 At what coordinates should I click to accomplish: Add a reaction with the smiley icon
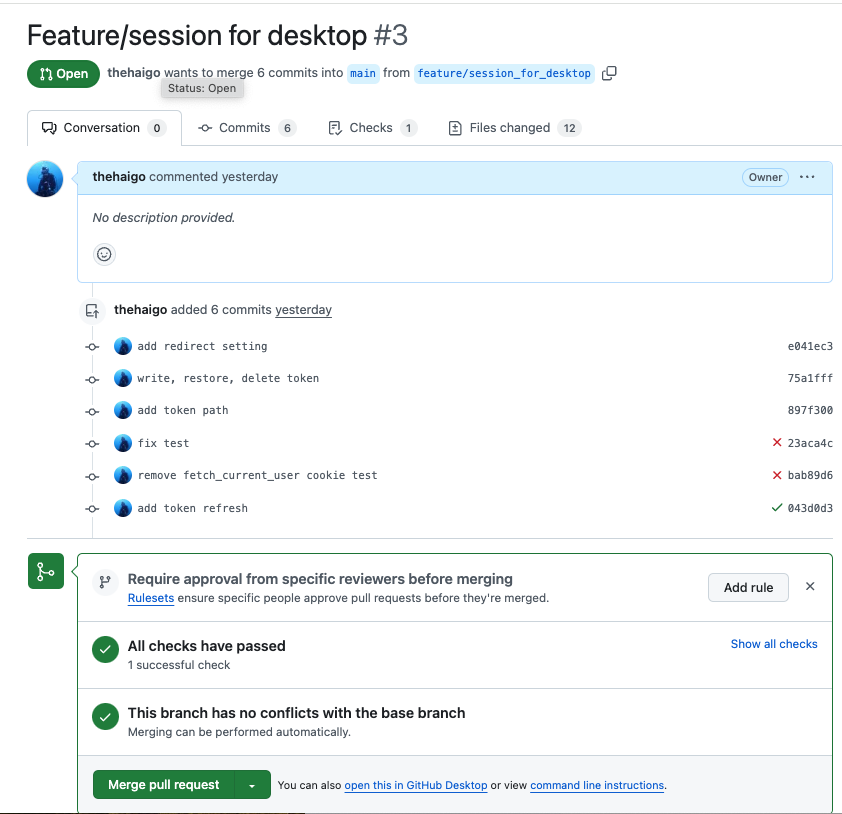(104, 254)
